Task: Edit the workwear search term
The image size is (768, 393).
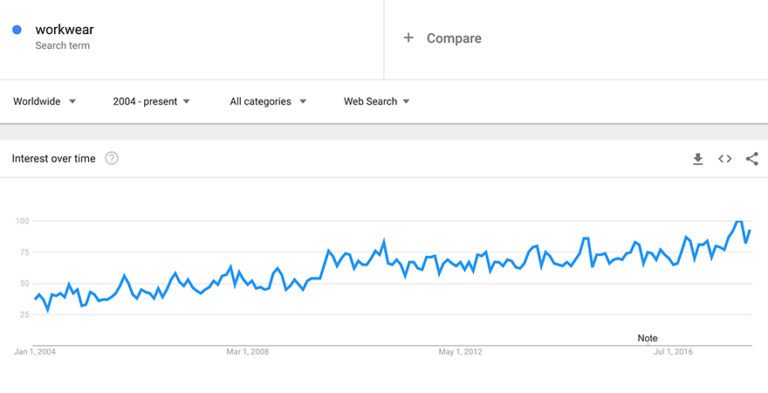Action: (64, 29)
